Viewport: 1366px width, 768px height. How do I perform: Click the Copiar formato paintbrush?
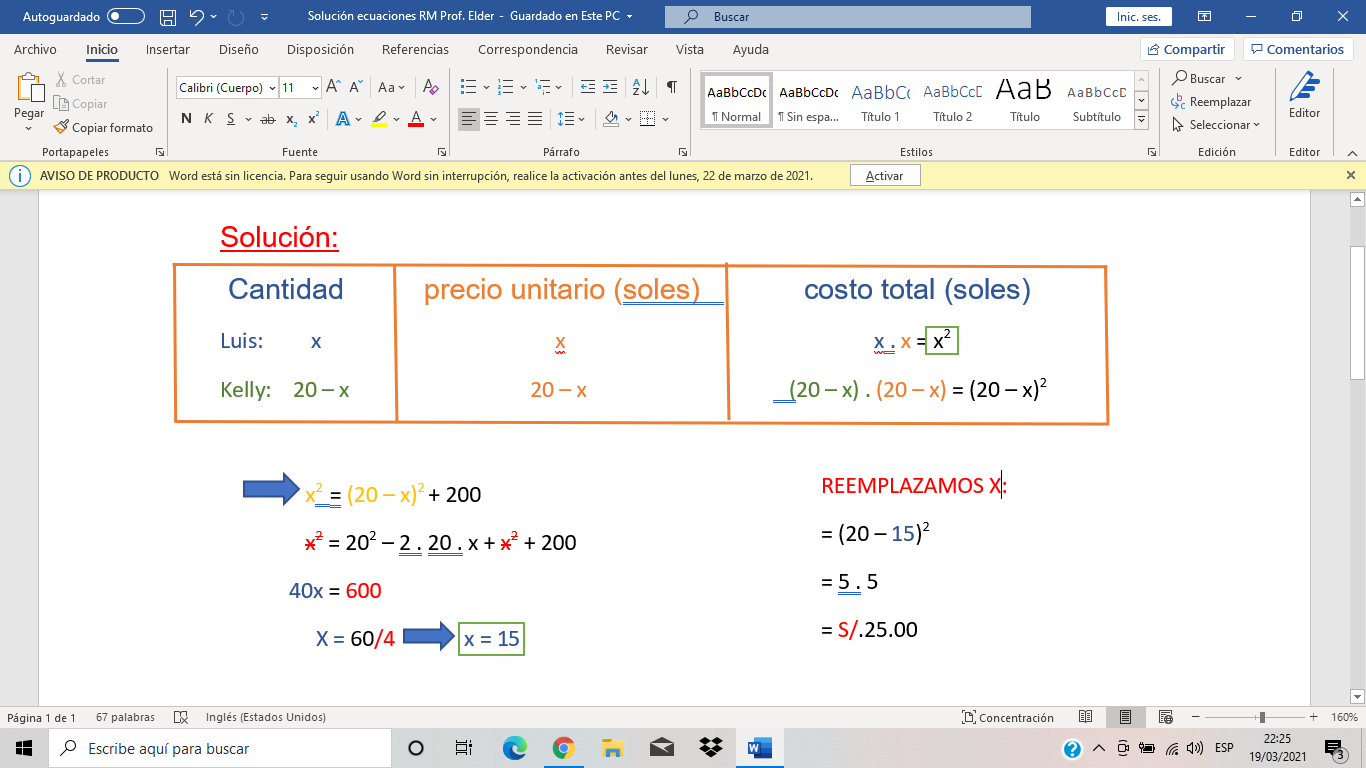point(104,128)
